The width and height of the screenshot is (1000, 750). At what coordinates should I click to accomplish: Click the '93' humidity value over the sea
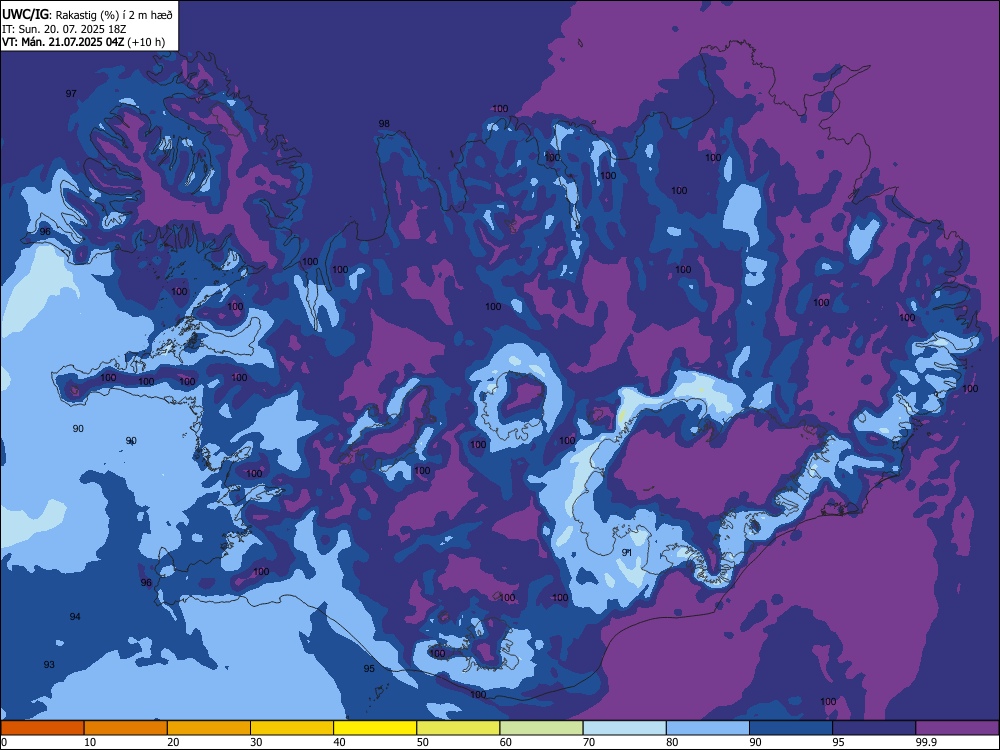pos(49,665)
